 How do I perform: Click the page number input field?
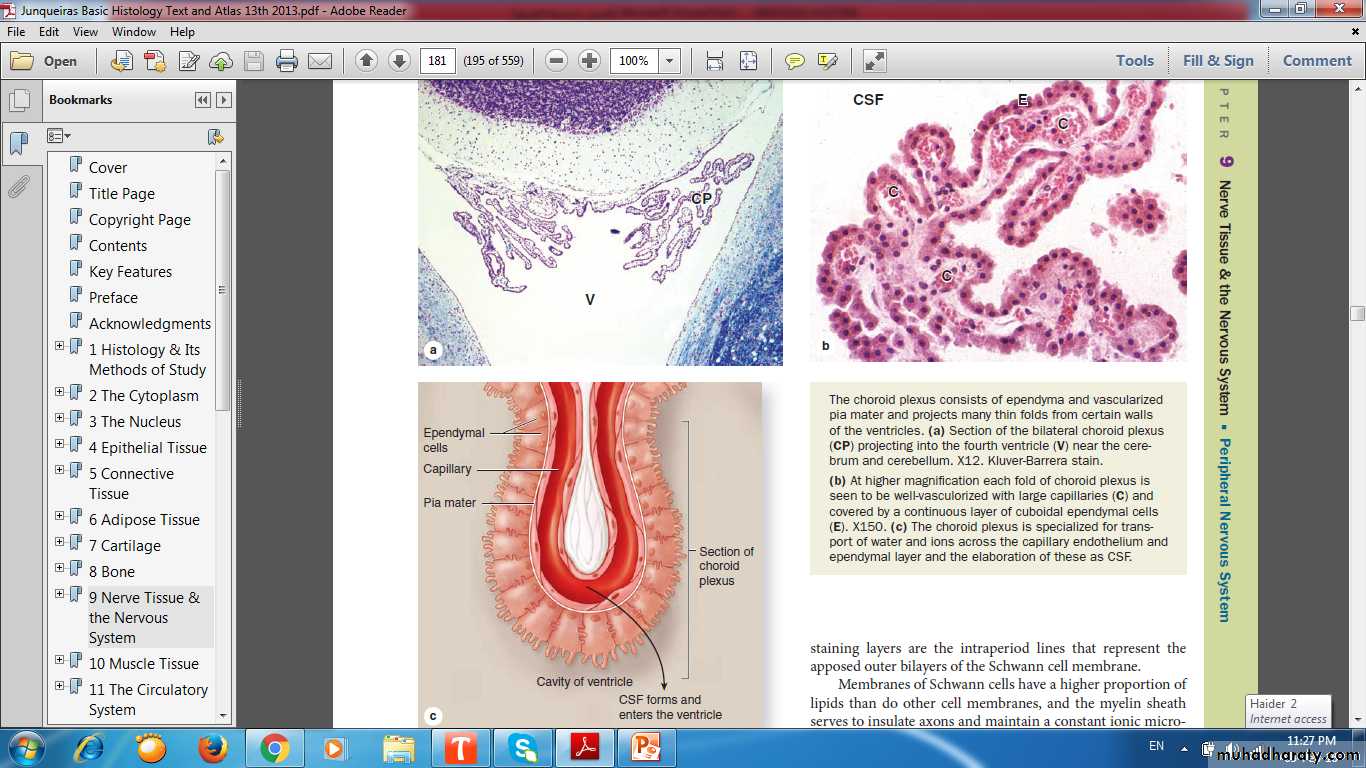tap(437, 61)
